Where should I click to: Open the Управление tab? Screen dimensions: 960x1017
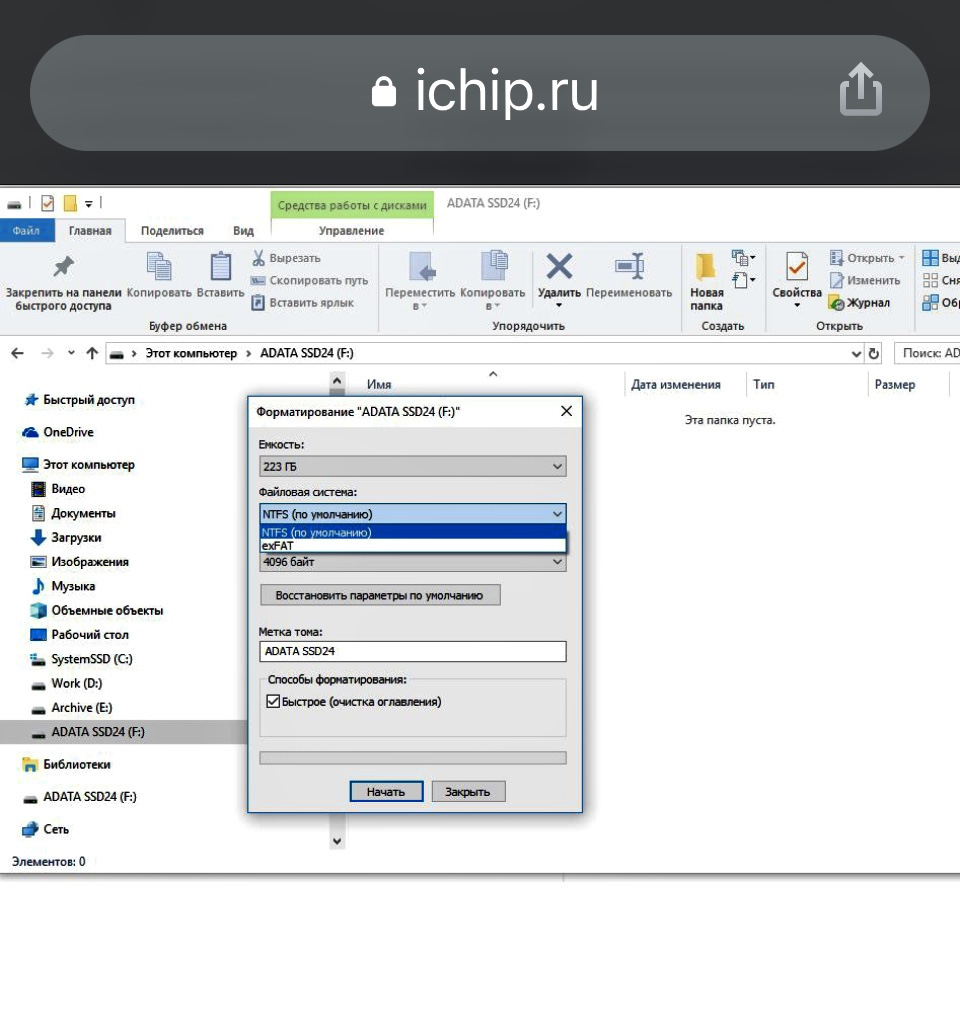[x=352, y=231]
